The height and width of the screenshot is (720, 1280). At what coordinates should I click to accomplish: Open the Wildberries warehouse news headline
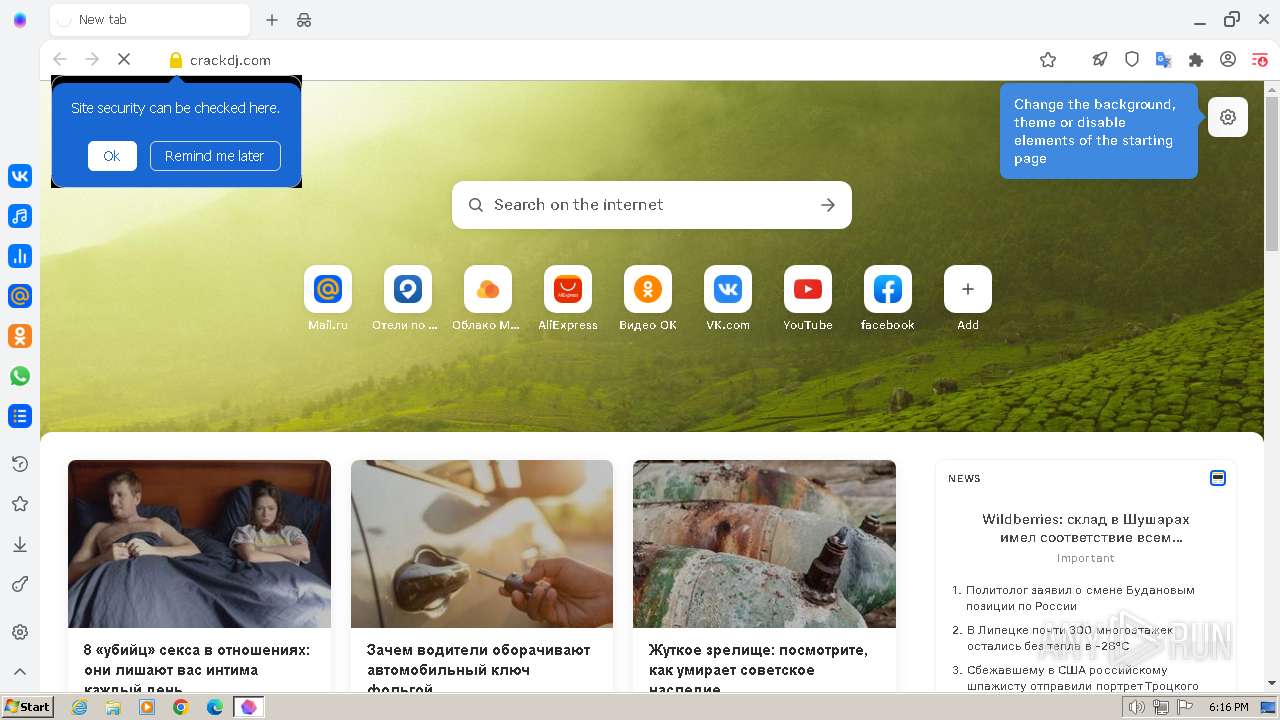point(1085,528)
